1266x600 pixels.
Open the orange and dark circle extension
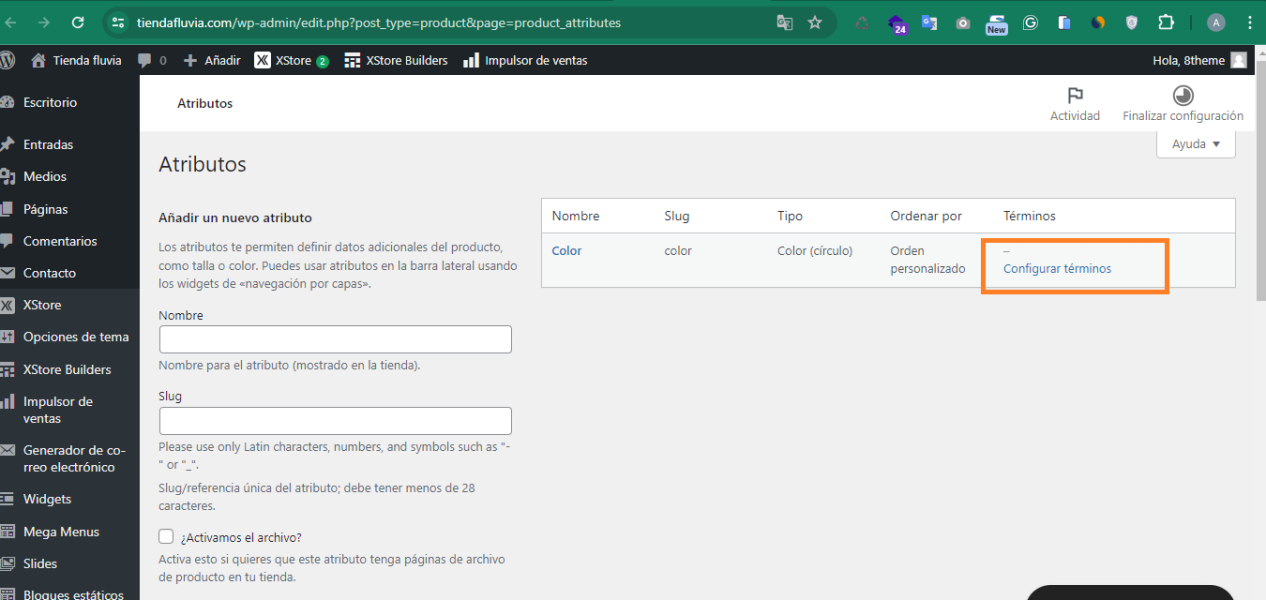pyautogui.click(x=1098, y=22)
